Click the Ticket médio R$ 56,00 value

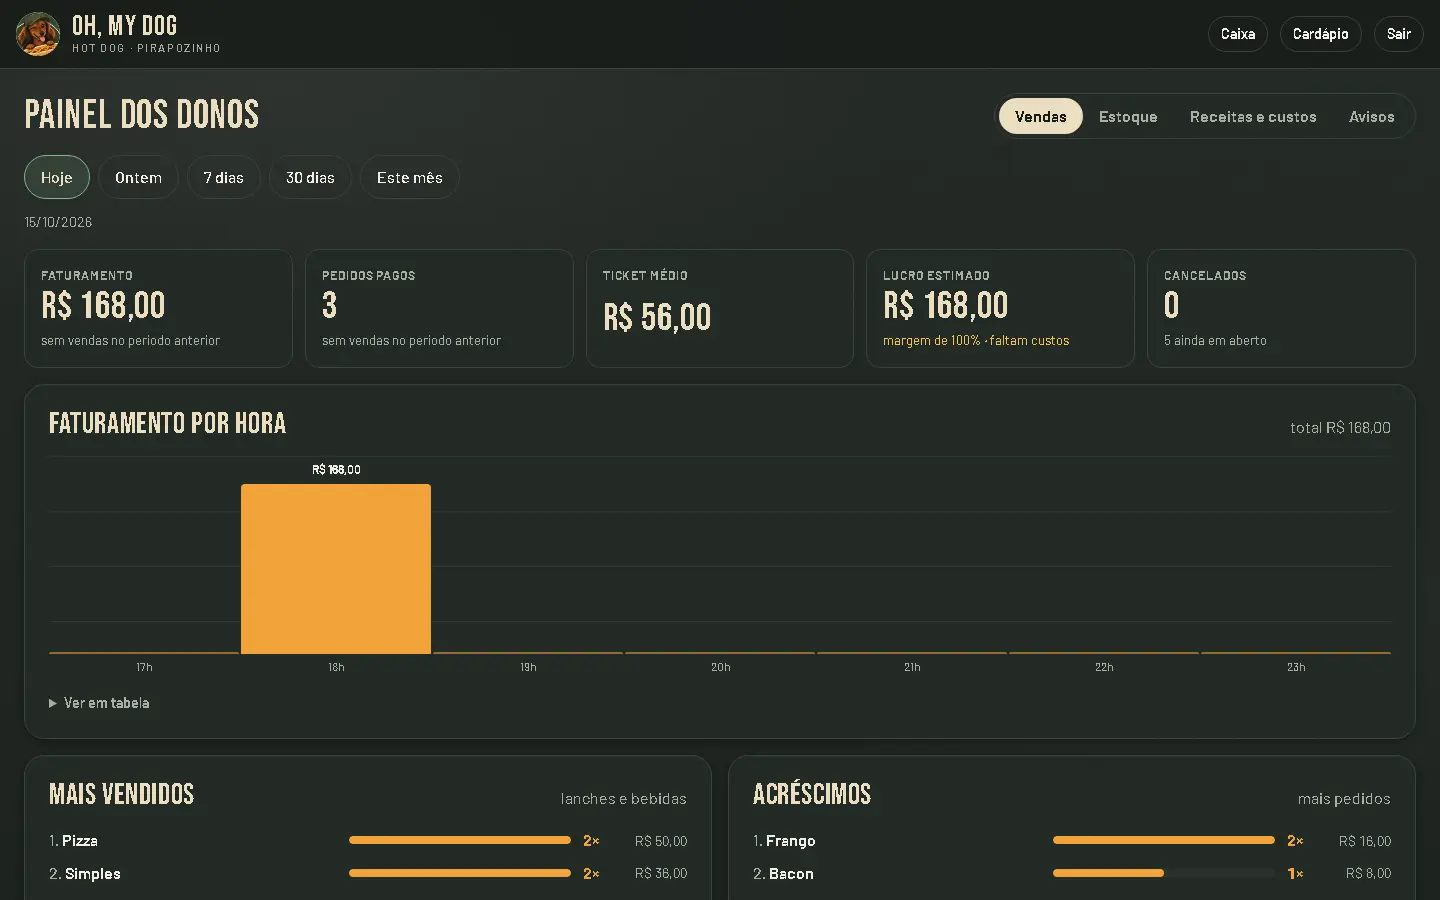(x=657, y=317)
